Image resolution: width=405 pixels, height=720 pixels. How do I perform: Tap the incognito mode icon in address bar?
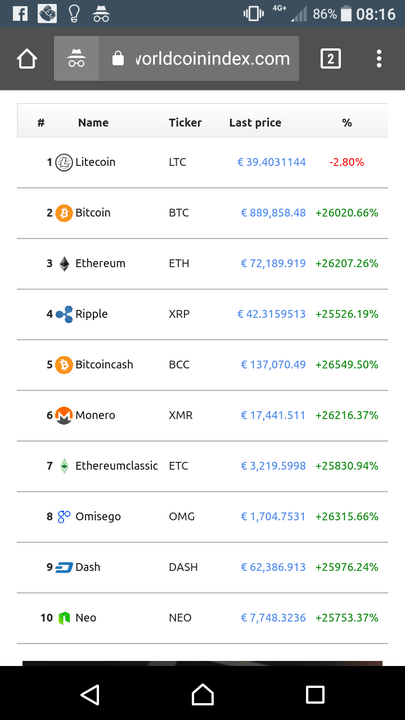[76, 59]
